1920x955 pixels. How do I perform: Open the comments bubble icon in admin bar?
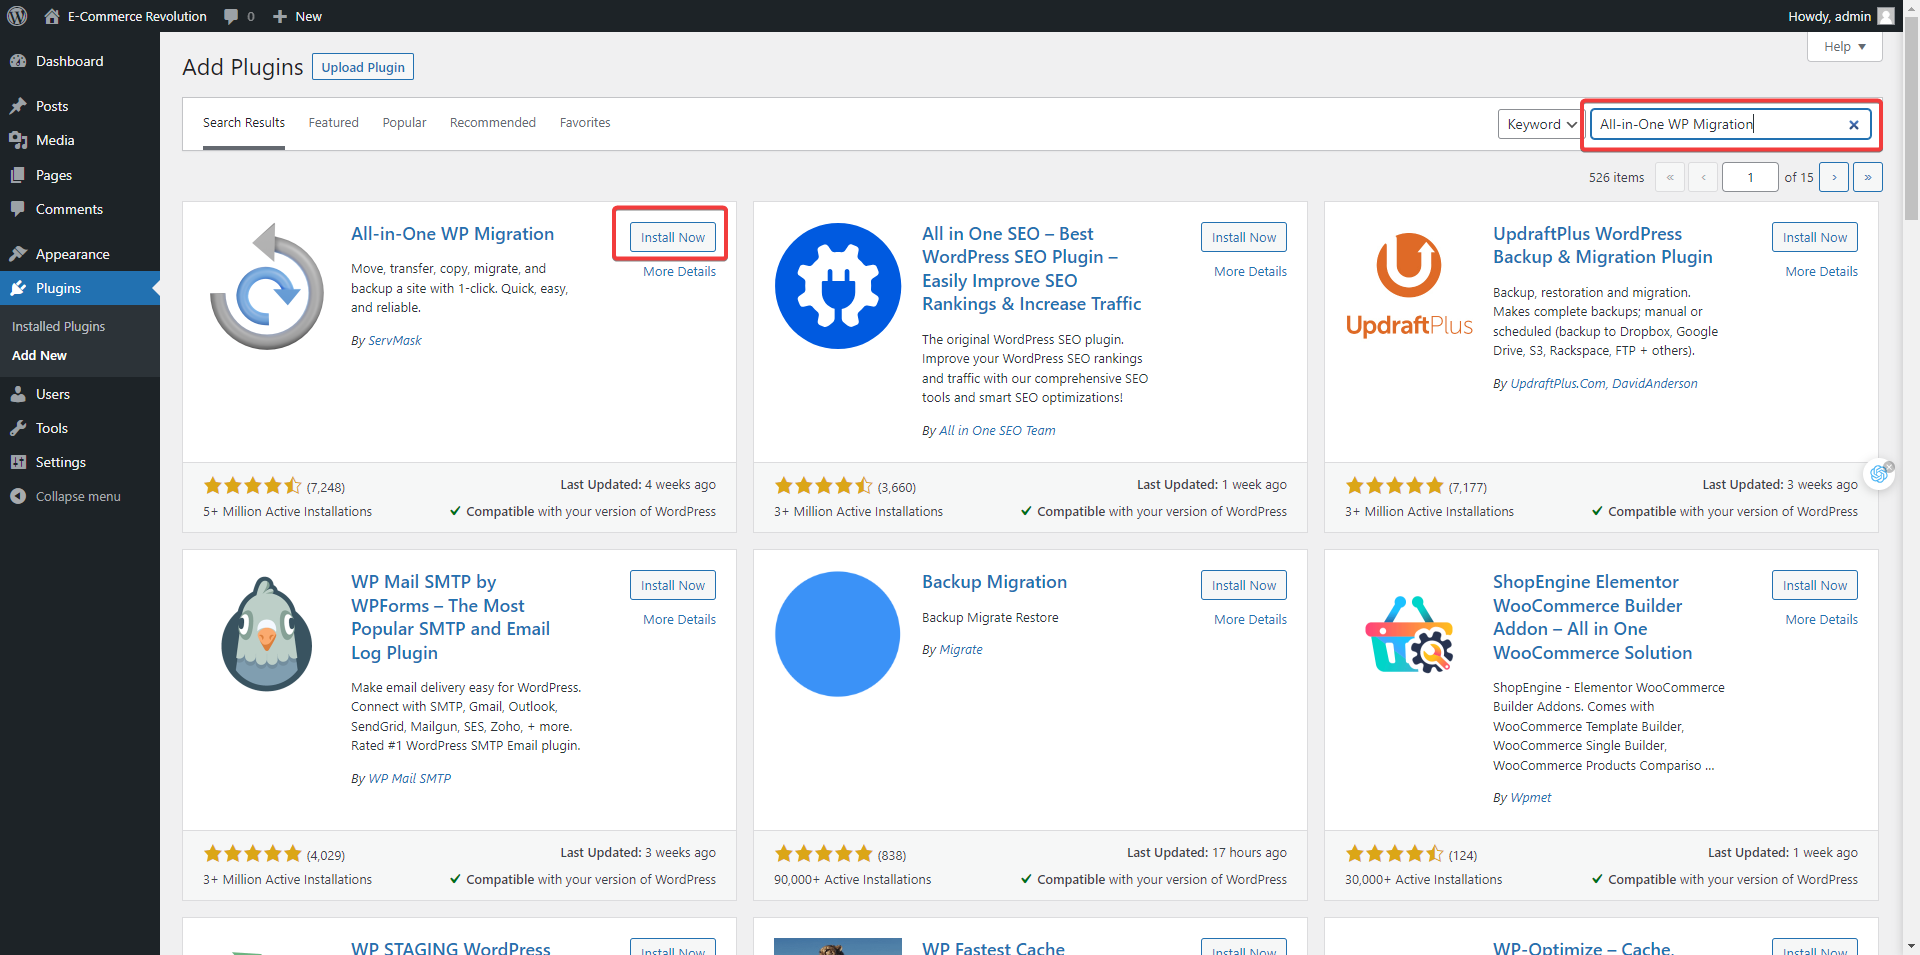pos(232,16)
